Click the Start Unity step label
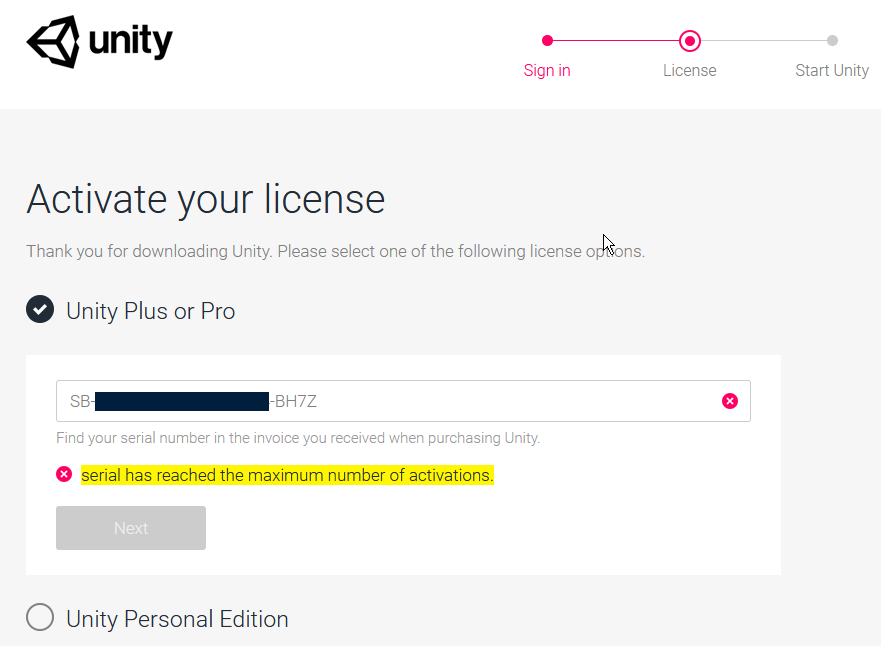Screen dimensions: 881x646 click(832, 70)
